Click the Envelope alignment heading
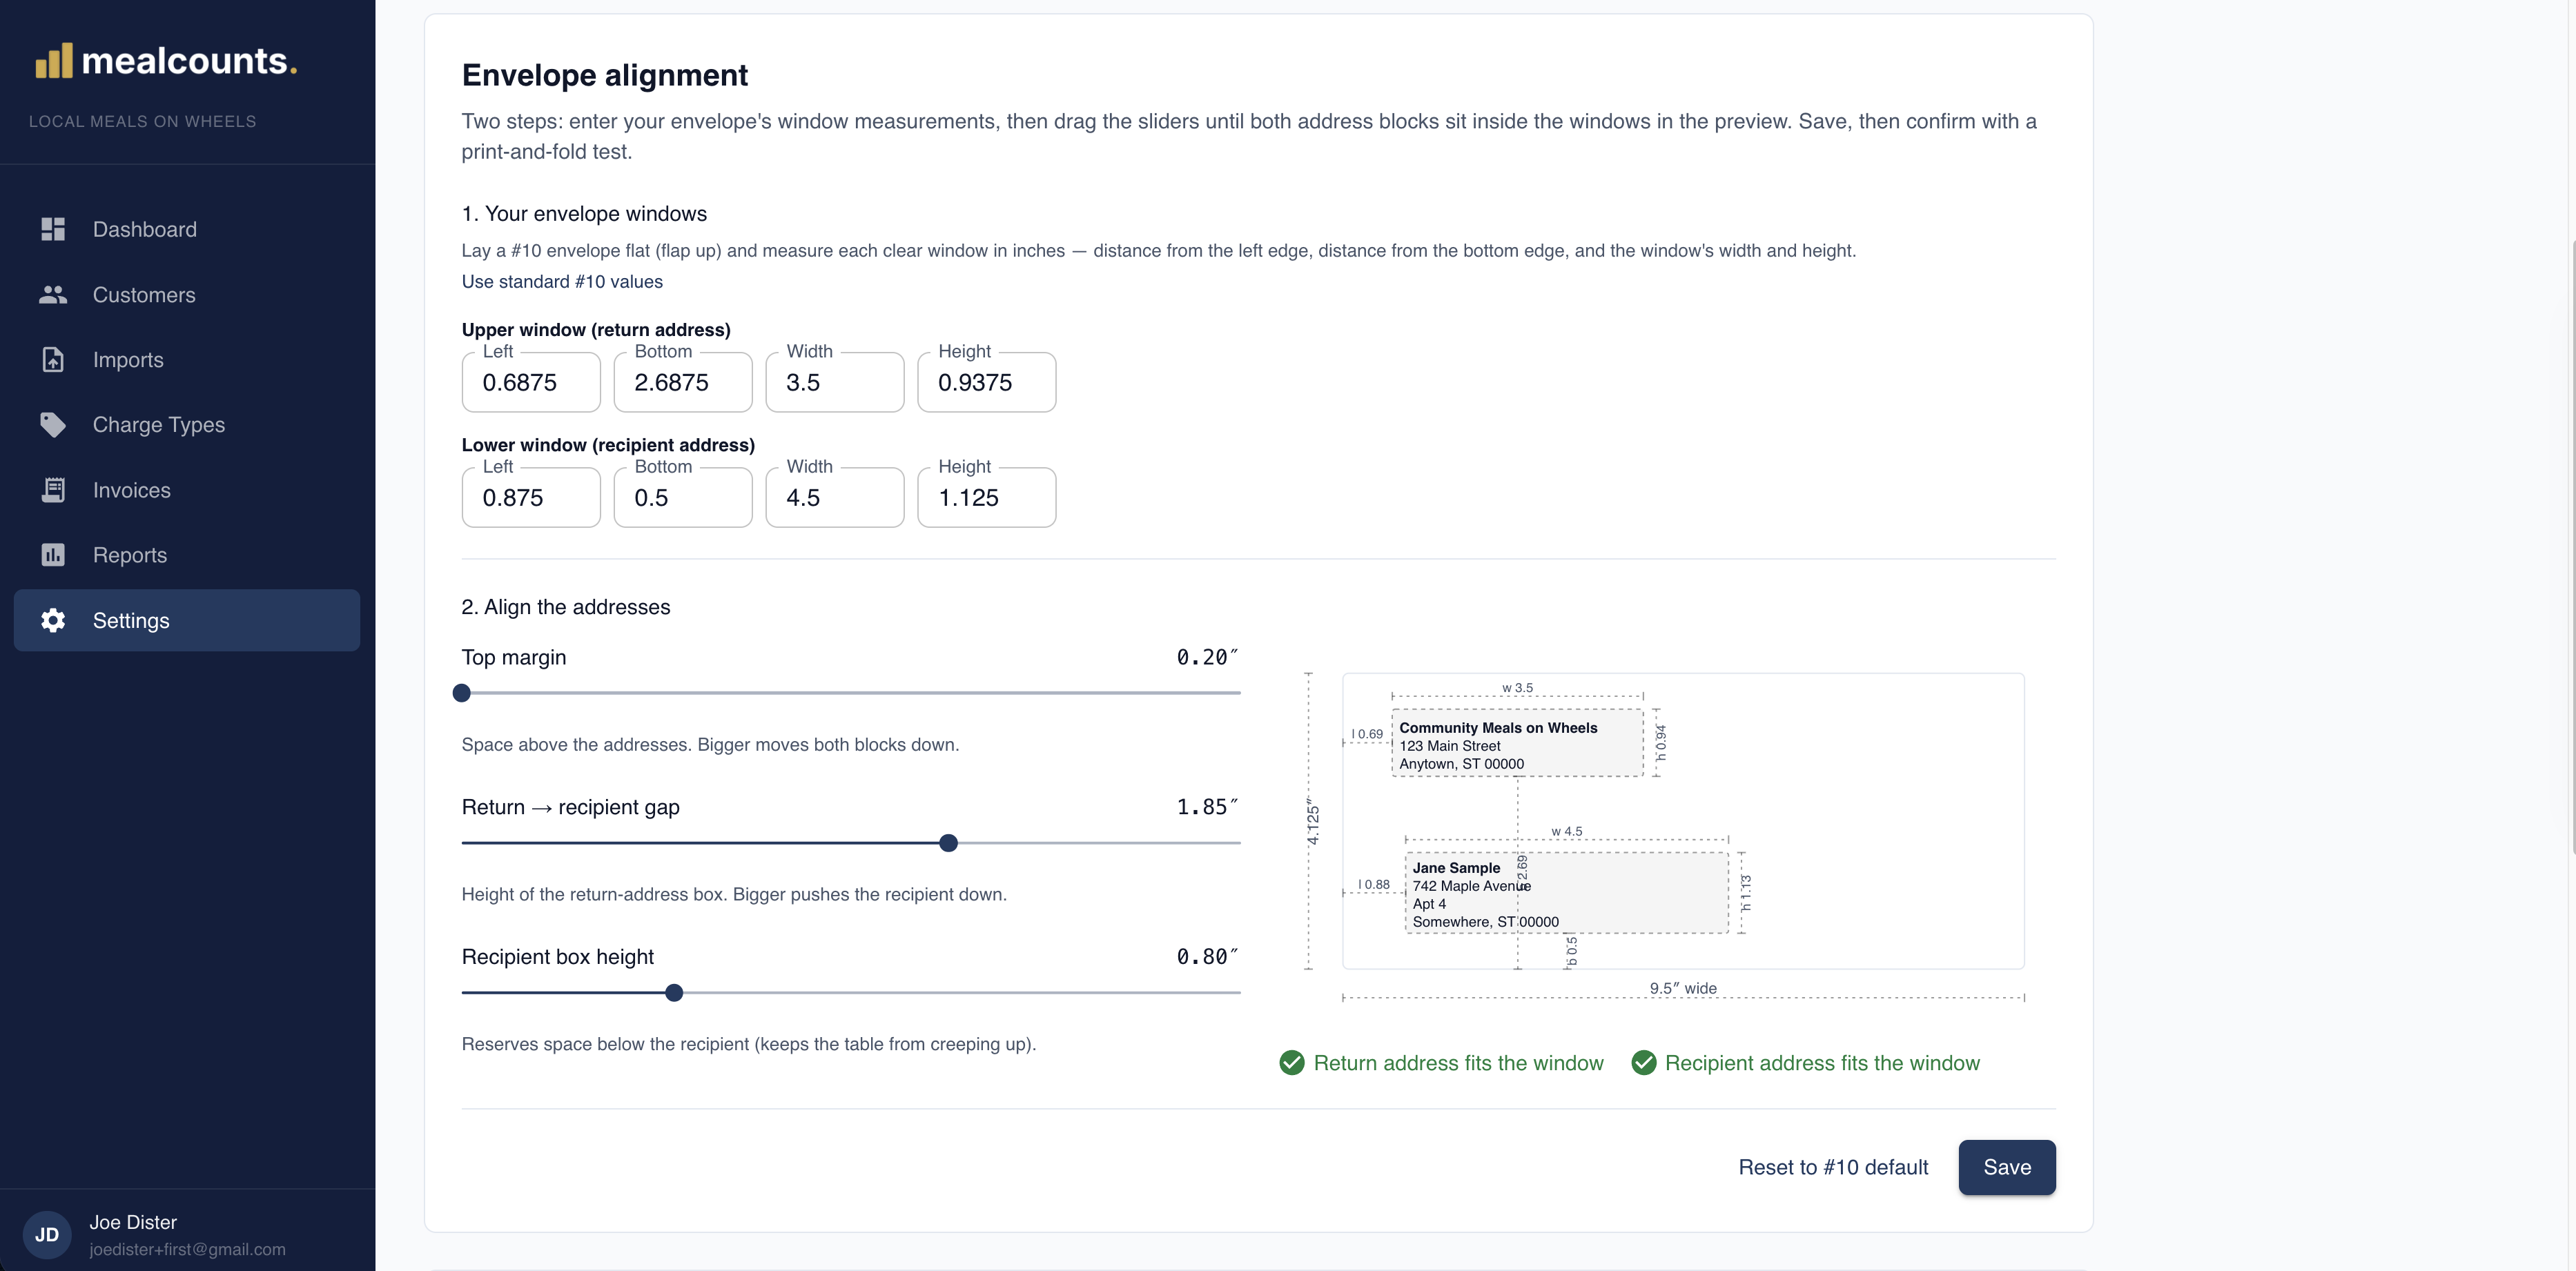Screen dimensions: 2576x1271 click(605, 75)
